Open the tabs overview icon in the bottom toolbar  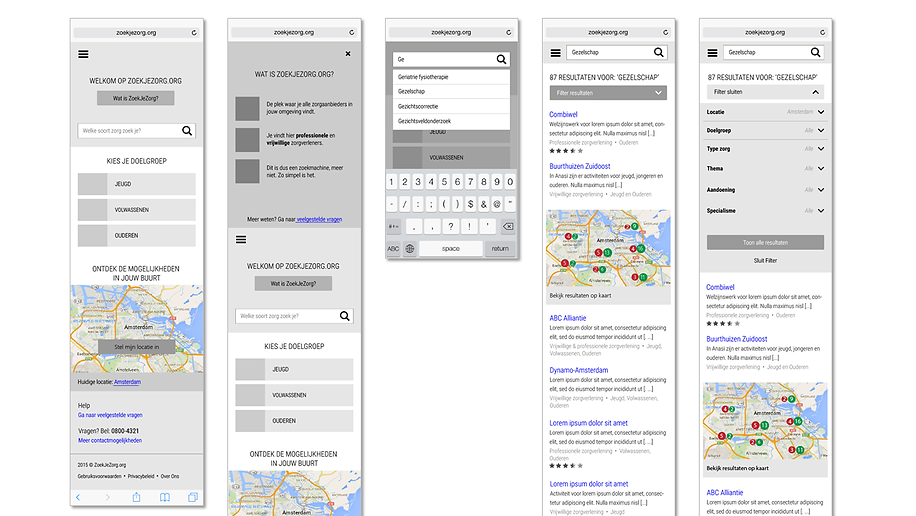193,497
